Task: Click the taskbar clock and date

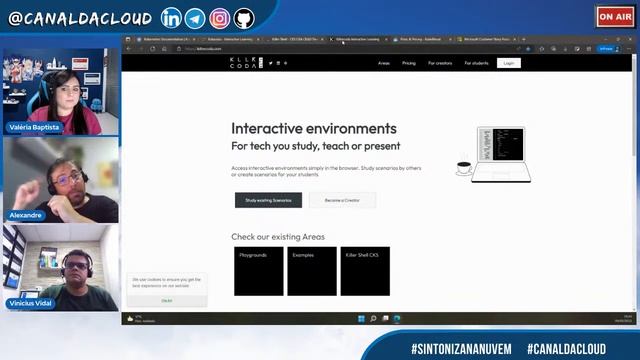Action: tap(623, 319)
